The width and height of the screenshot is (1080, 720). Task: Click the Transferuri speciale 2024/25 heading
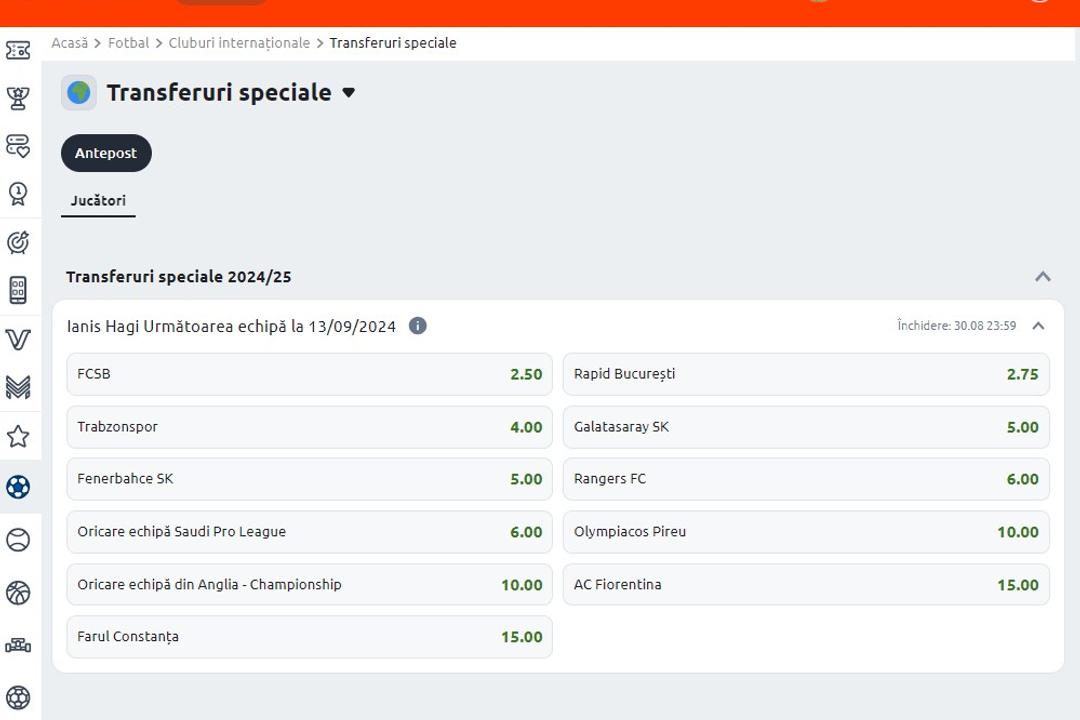(178, 277)
